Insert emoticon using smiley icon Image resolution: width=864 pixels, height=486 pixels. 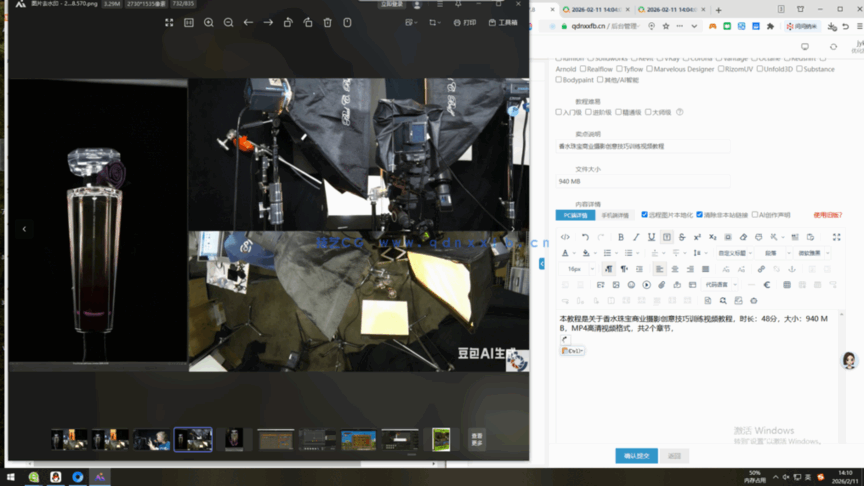click(x=631, y=285)
